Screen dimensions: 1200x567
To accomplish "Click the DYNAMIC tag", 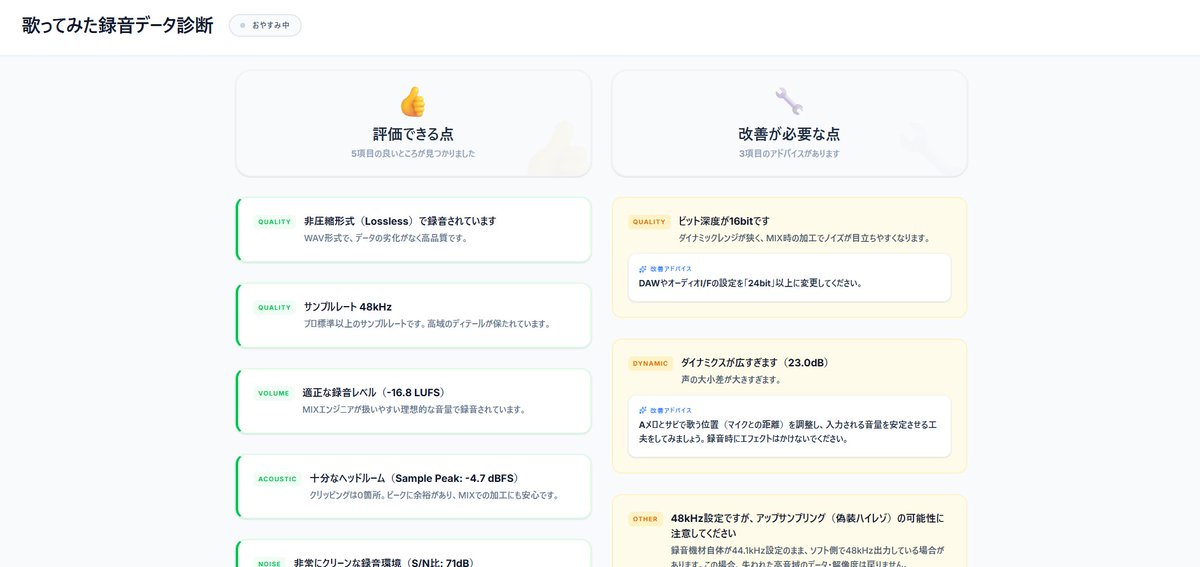I will point(650,363).
